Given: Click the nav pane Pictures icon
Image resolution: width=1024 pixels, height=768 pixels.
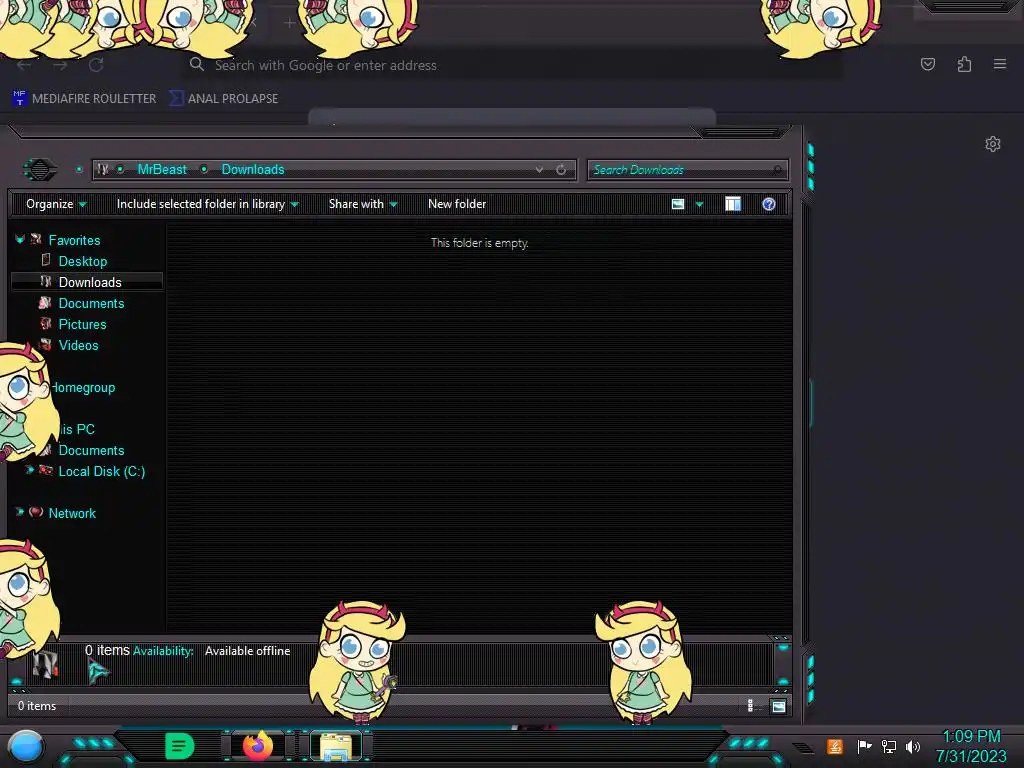Looking at the screenshot, I should point(45,323).
